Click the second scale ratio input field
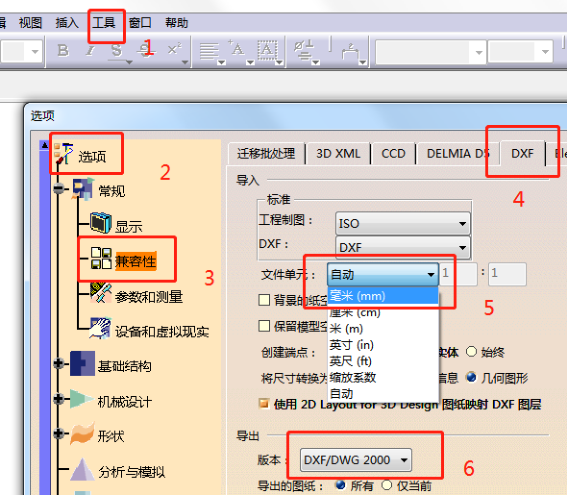 (x=507, y=274)
